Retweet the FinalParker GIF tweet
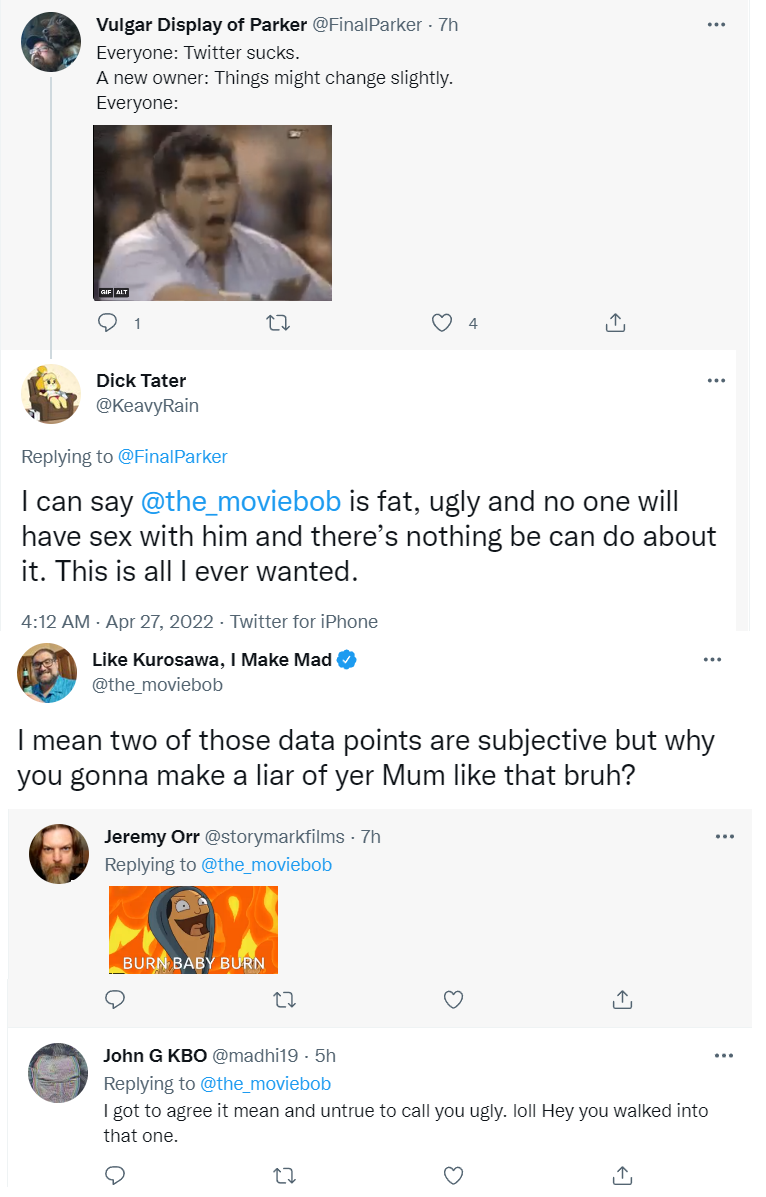Viewport: 766px width, 1197px height. 278,324
